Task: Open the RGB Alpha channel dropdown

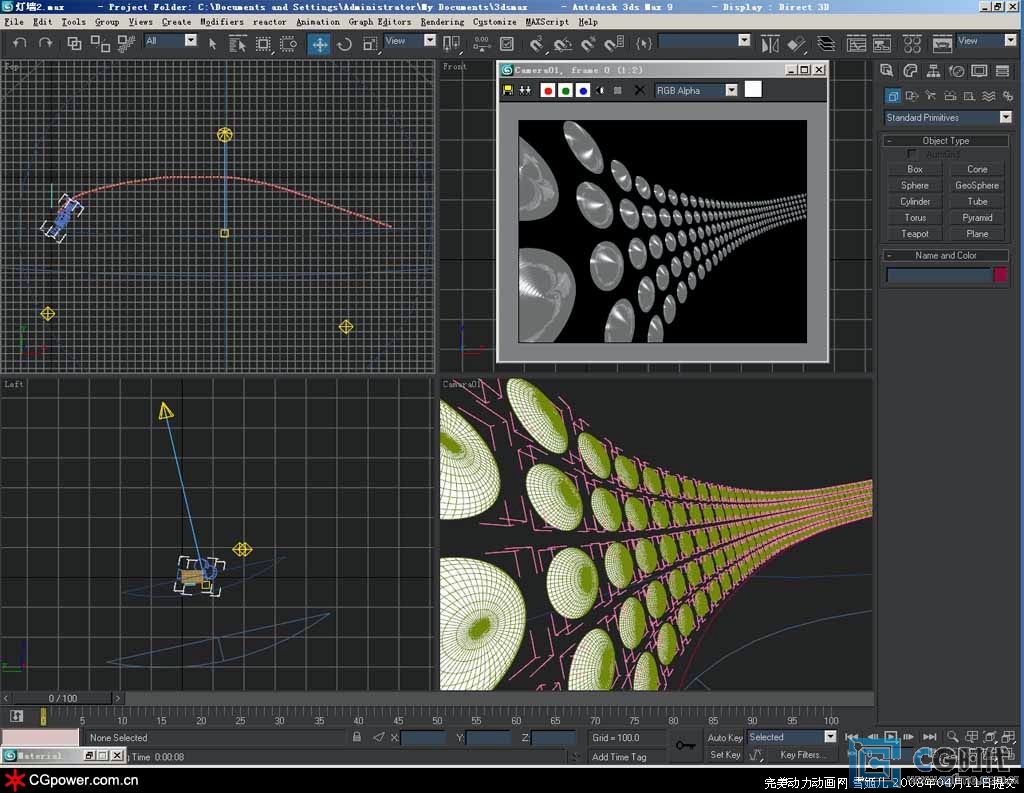Action: coord(696,90)
